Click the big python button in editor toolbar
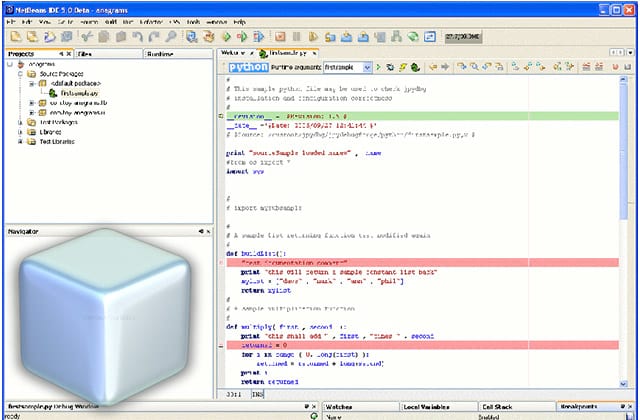This screenshot has height=420, width=640. 248,67
